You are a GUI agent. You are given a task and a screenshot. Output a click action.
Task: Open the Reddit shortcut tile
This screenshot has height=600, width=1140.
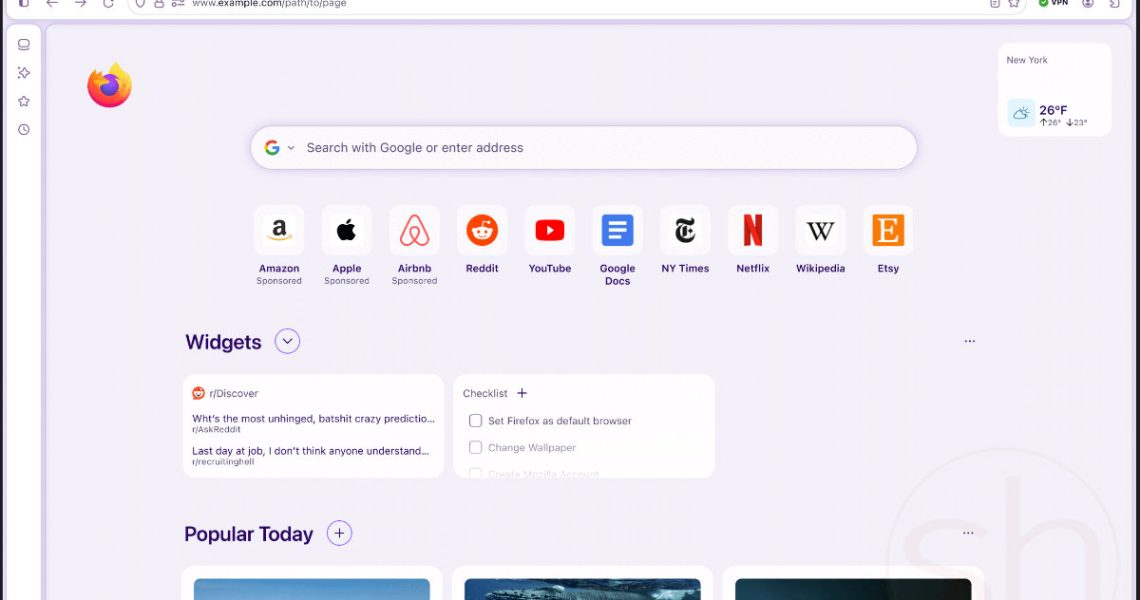pos(482,231)
